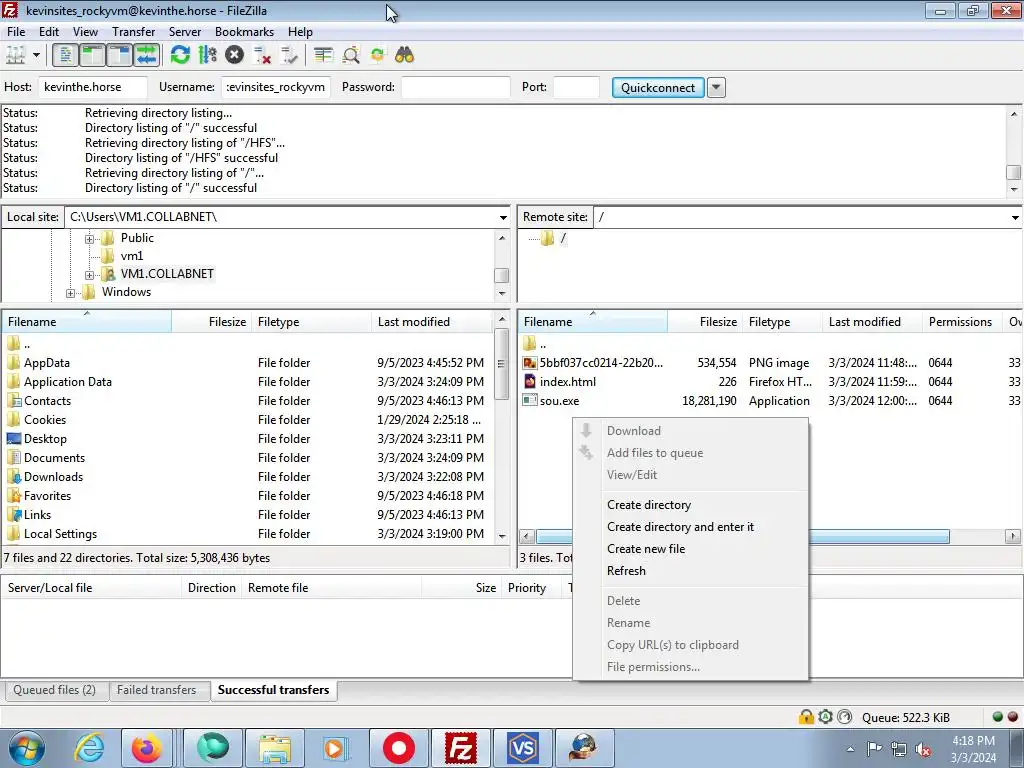
Task: Expand the Windows folder node
Action: pyautogui.click(x=71, y=293)
